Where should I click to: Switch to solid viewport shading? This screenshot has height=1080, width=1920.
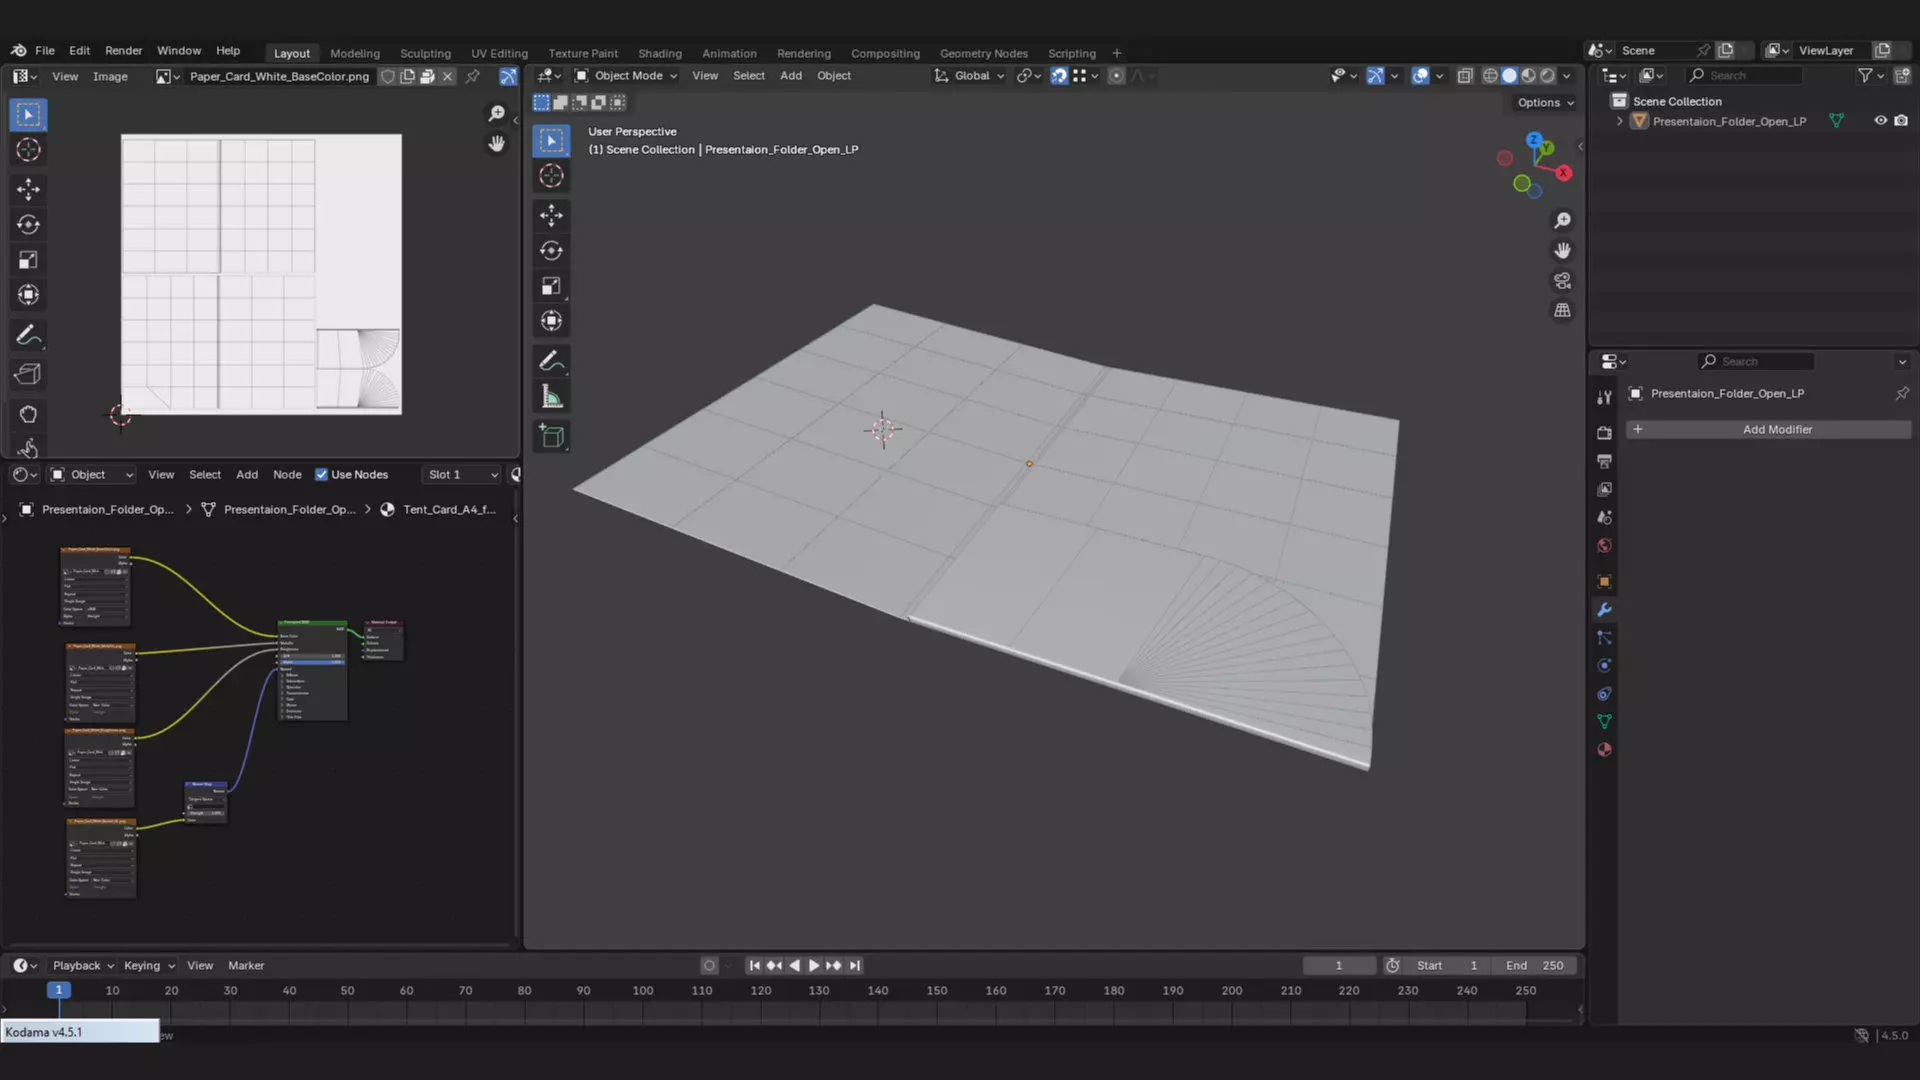tap(1509, 76)
